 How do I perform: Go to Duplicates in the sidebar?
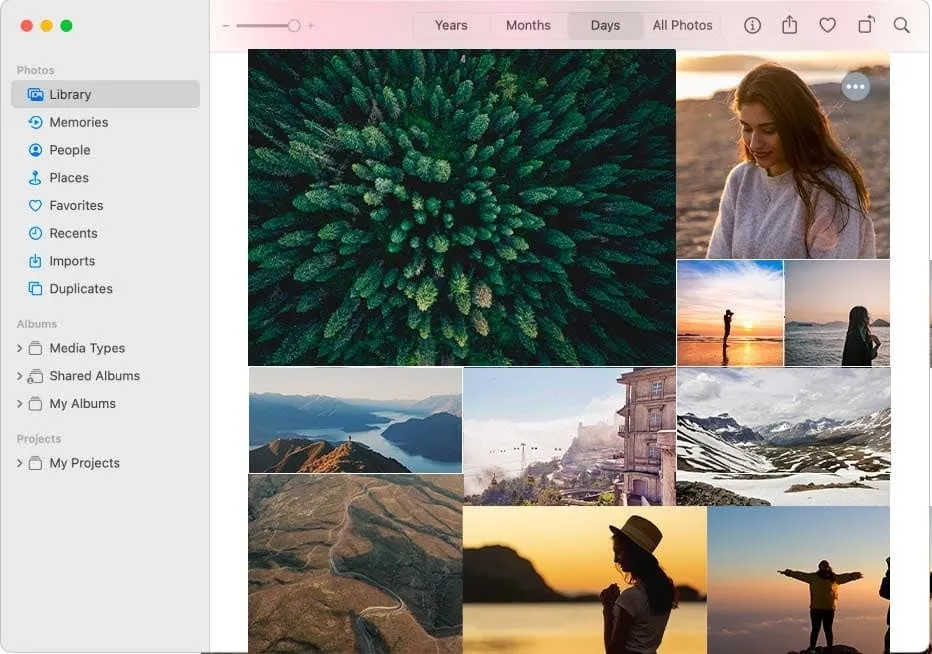click(80, 289)
